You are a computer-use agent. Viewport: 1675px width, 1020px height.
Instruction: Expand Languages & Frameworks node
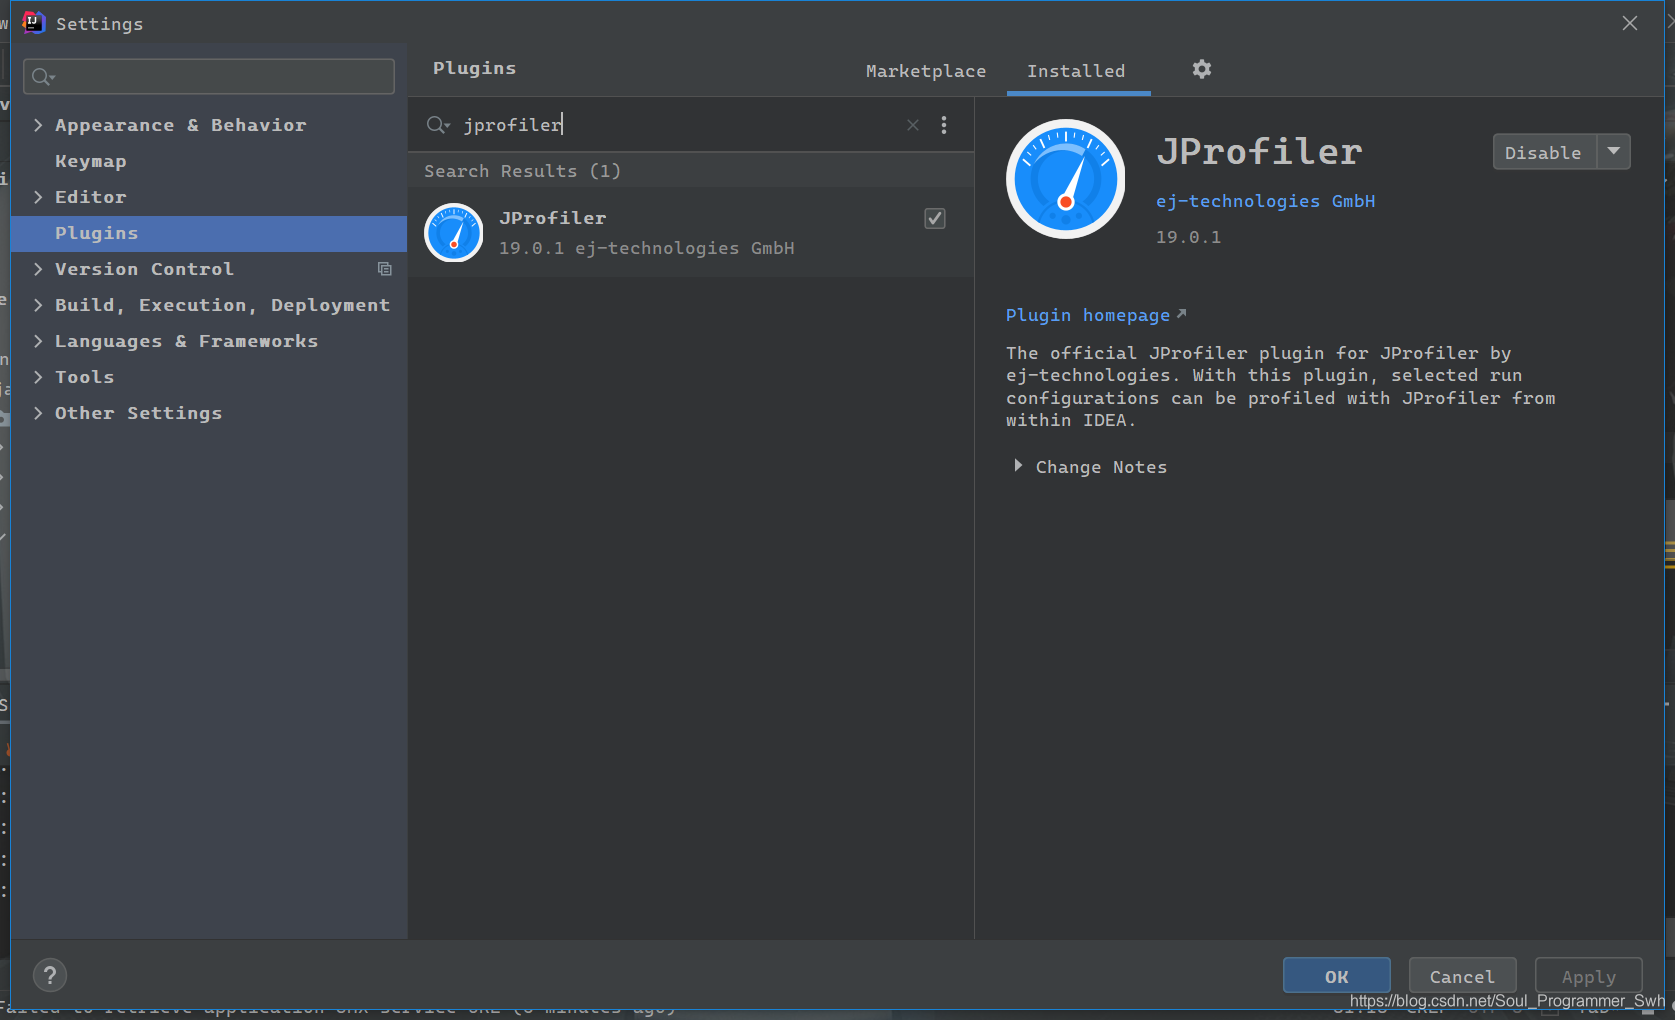pos(38,341)
